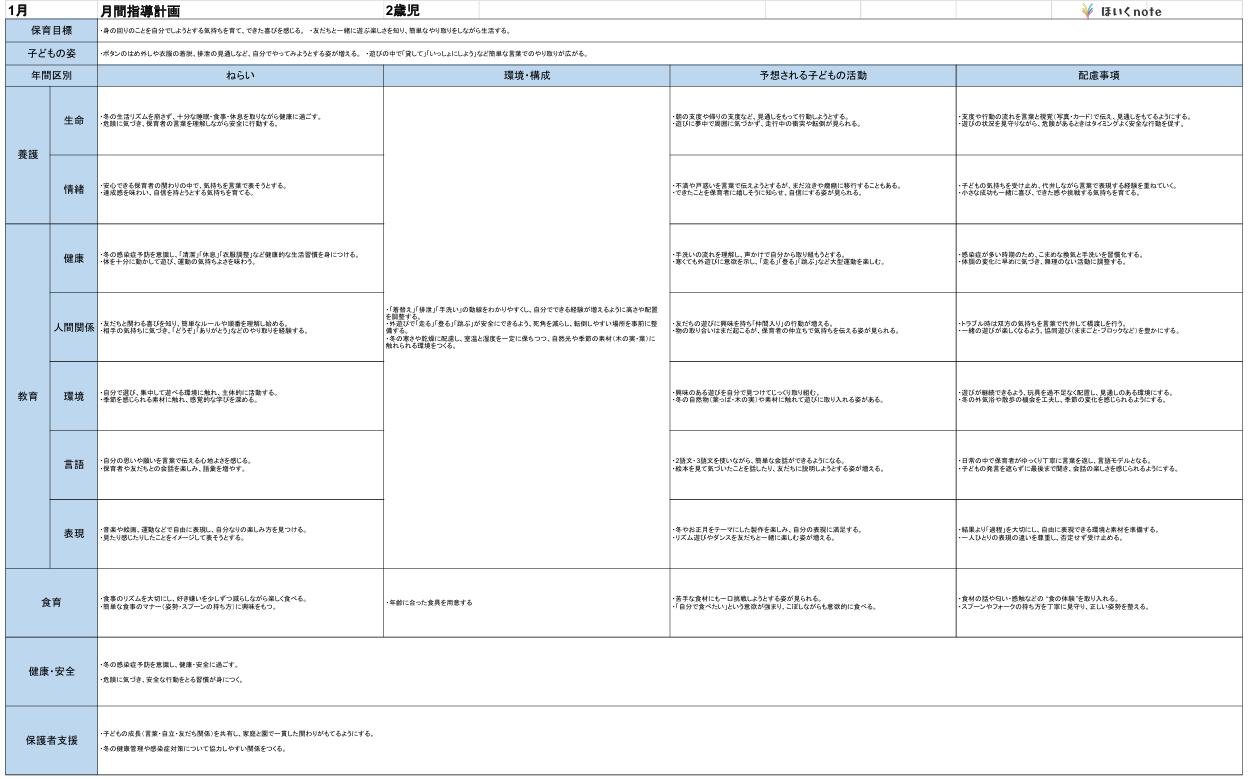
Task: Select the 子どもの姿 row label
Action: click(x=51, y=53)
